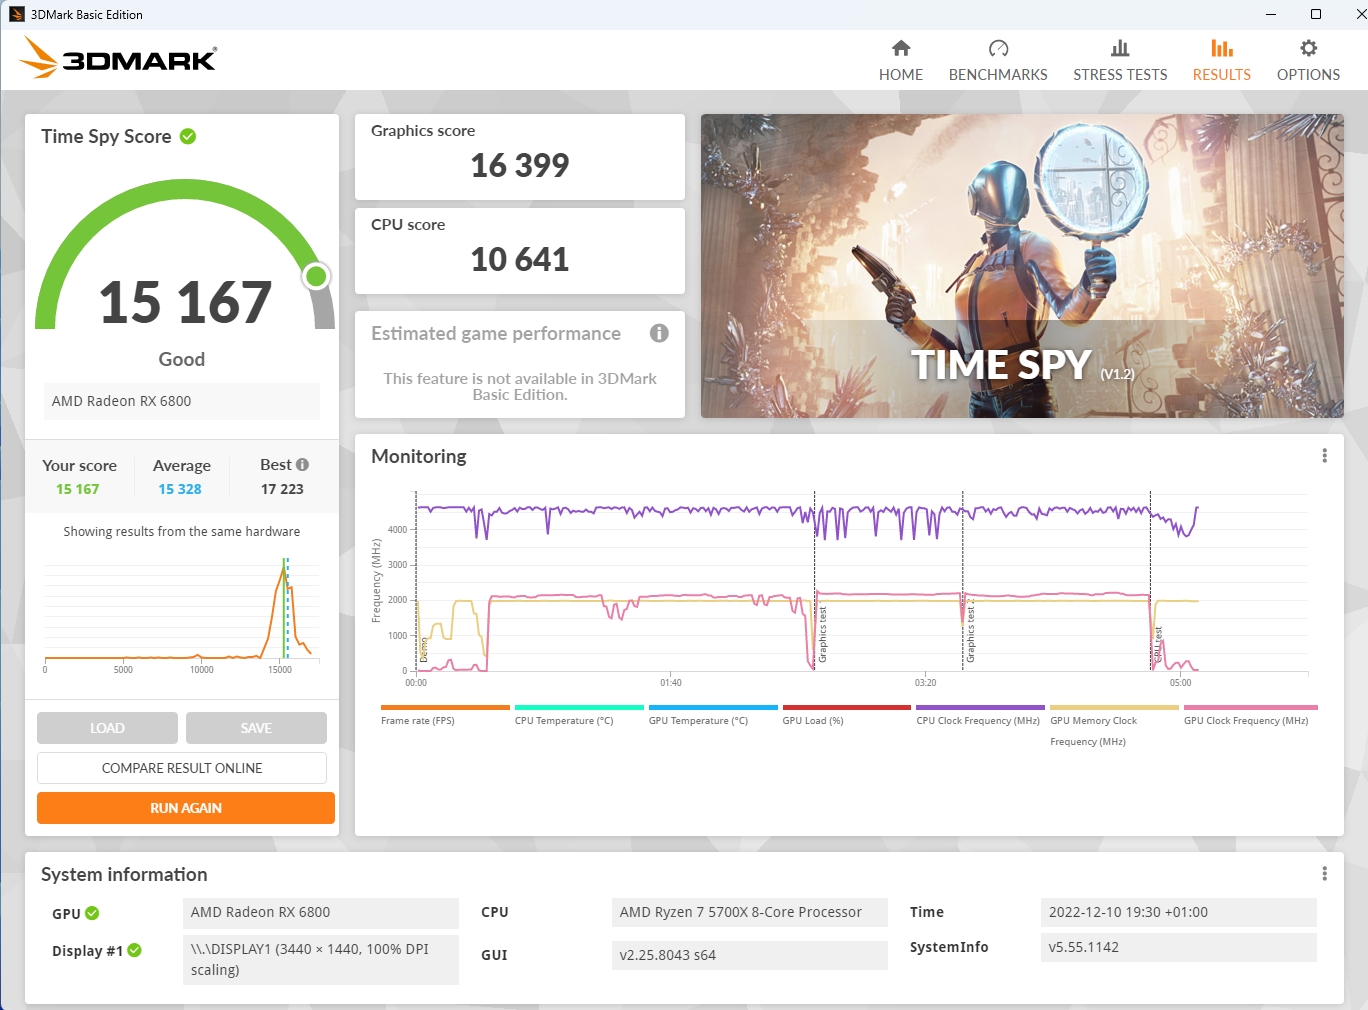Click SystemInfo version v5.55.1142
This screenshot has width=1368, height=1010.
1178,947
